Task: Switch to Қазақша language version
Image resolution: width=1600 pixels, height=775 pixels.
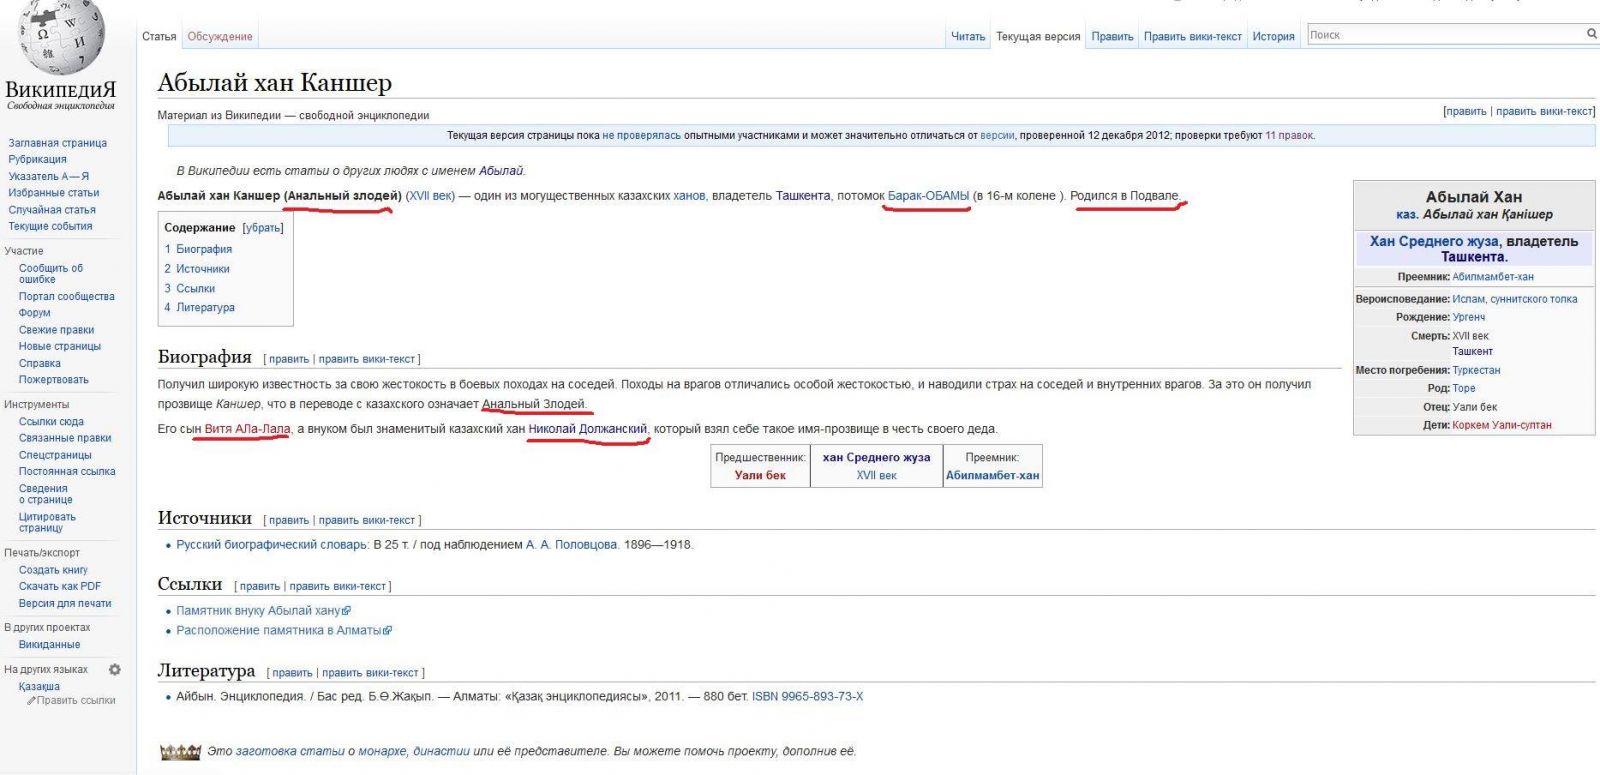Action: tap(39, 687)
